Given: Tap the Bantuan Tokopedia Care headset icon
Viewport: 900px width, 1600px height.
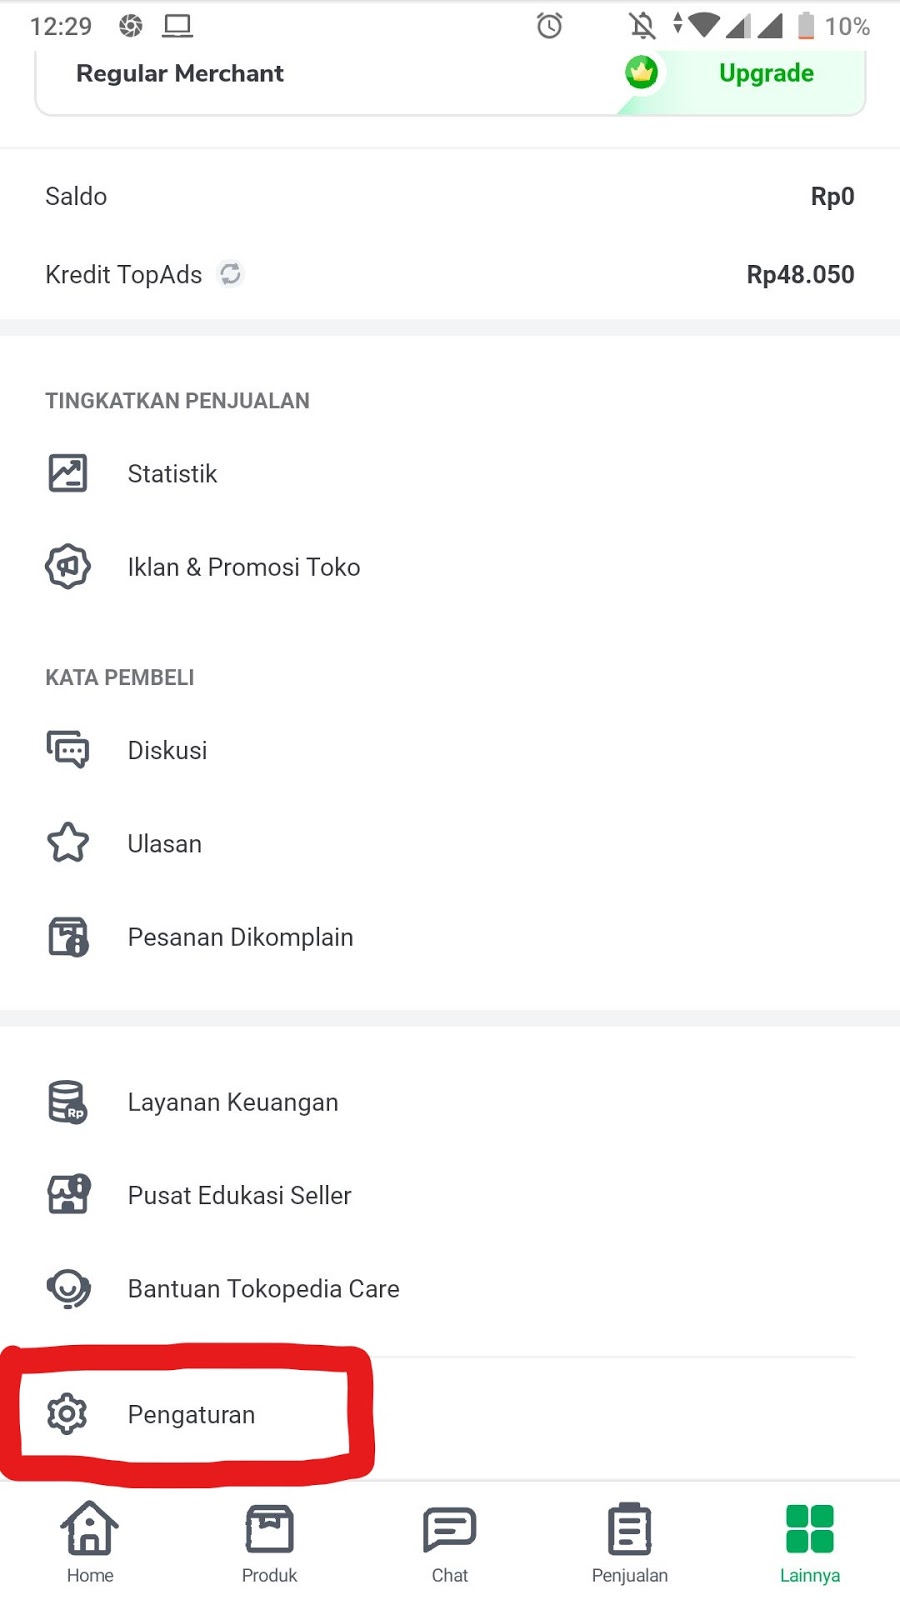Looking at the screenshot, I should (x=68, y=1288).
